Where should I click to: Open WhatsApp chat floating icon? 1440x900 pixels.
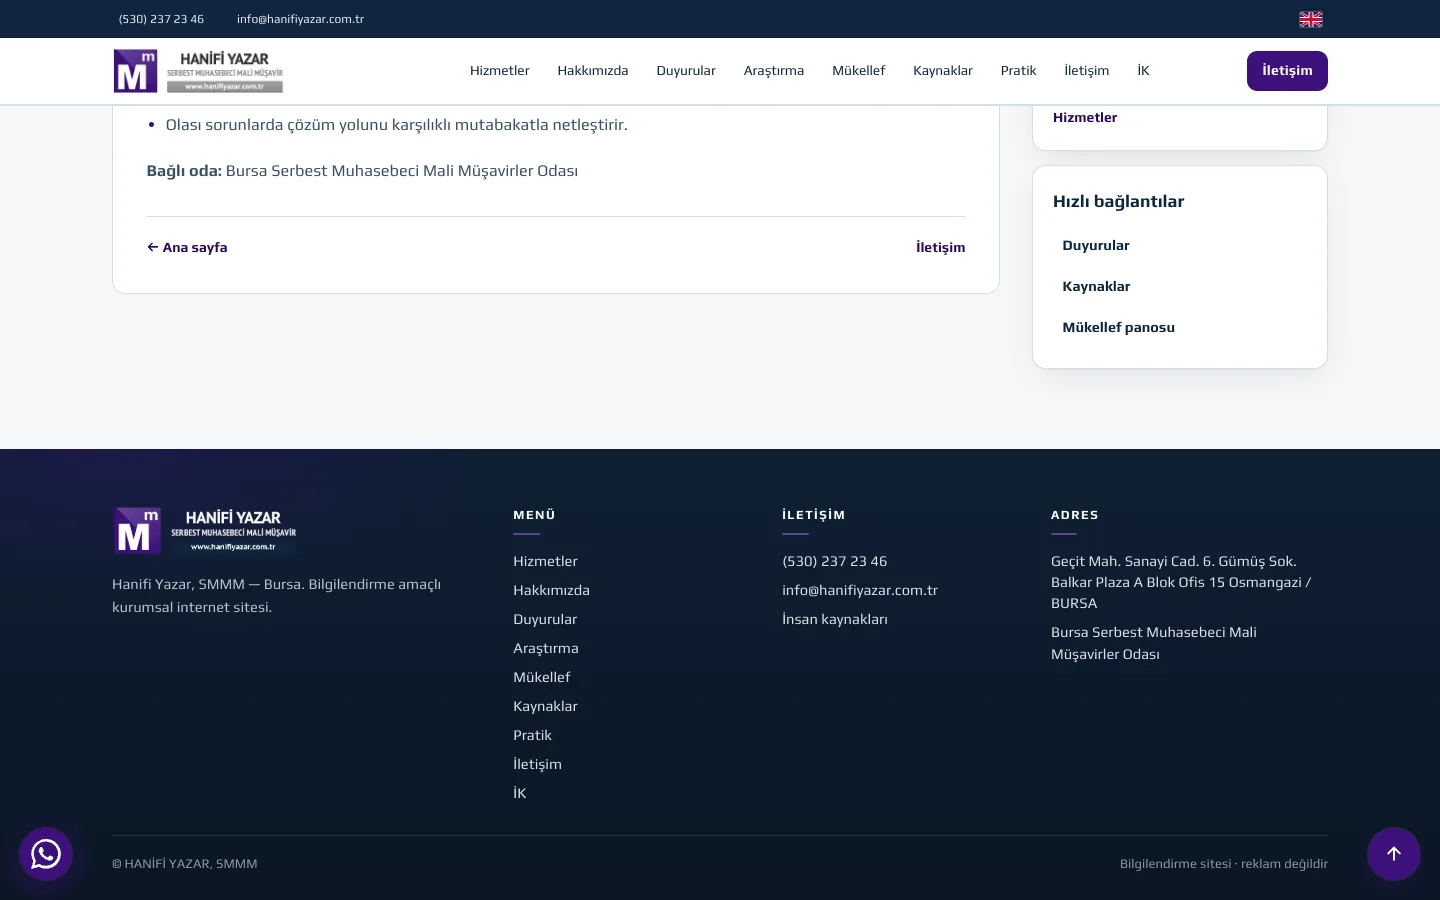point(46,854)
